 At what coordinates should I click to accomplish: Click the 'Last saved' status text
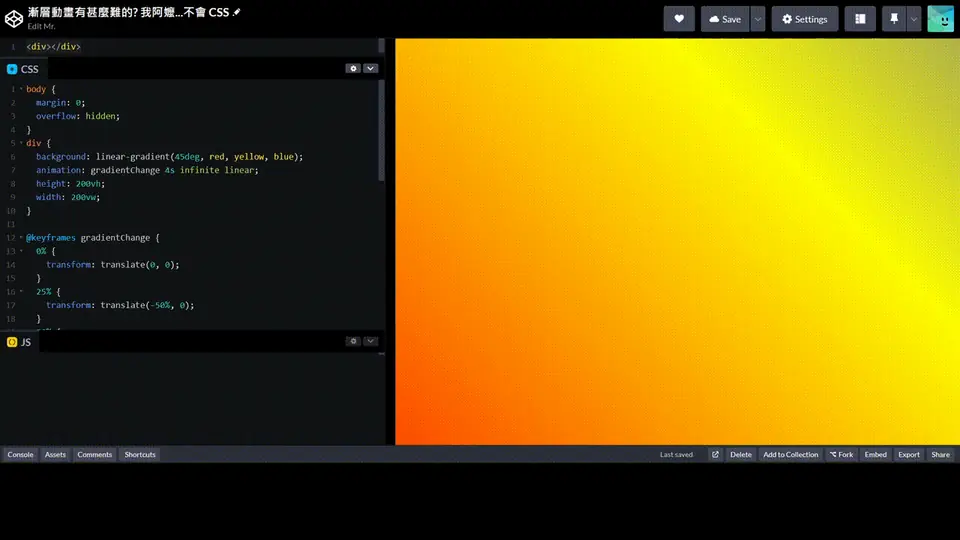tap(677, 454)
